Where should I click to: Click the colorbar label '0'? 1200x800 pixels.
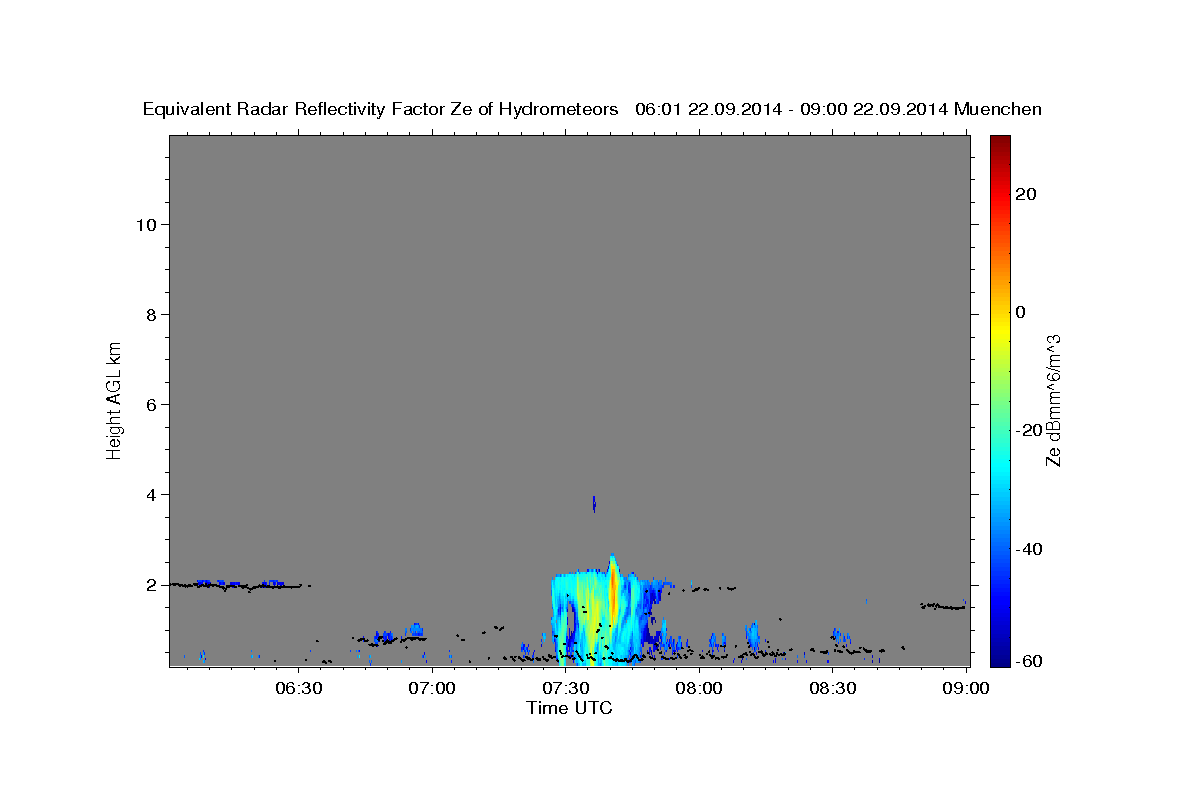(1020, 312)
